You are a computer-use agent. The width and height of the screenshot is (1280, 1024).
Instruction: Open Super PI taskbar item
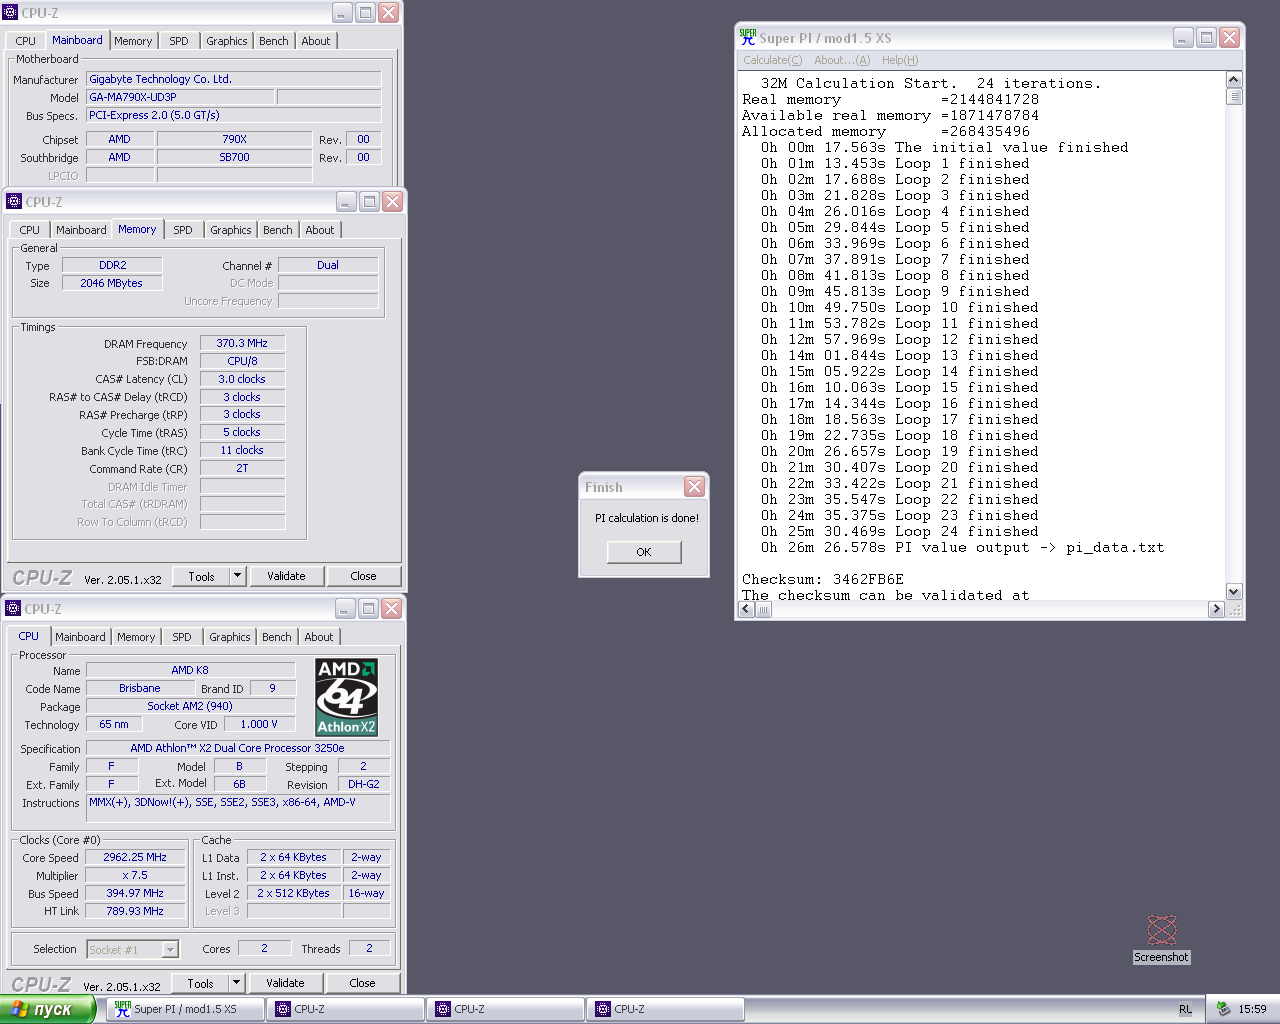(186, 1009)
